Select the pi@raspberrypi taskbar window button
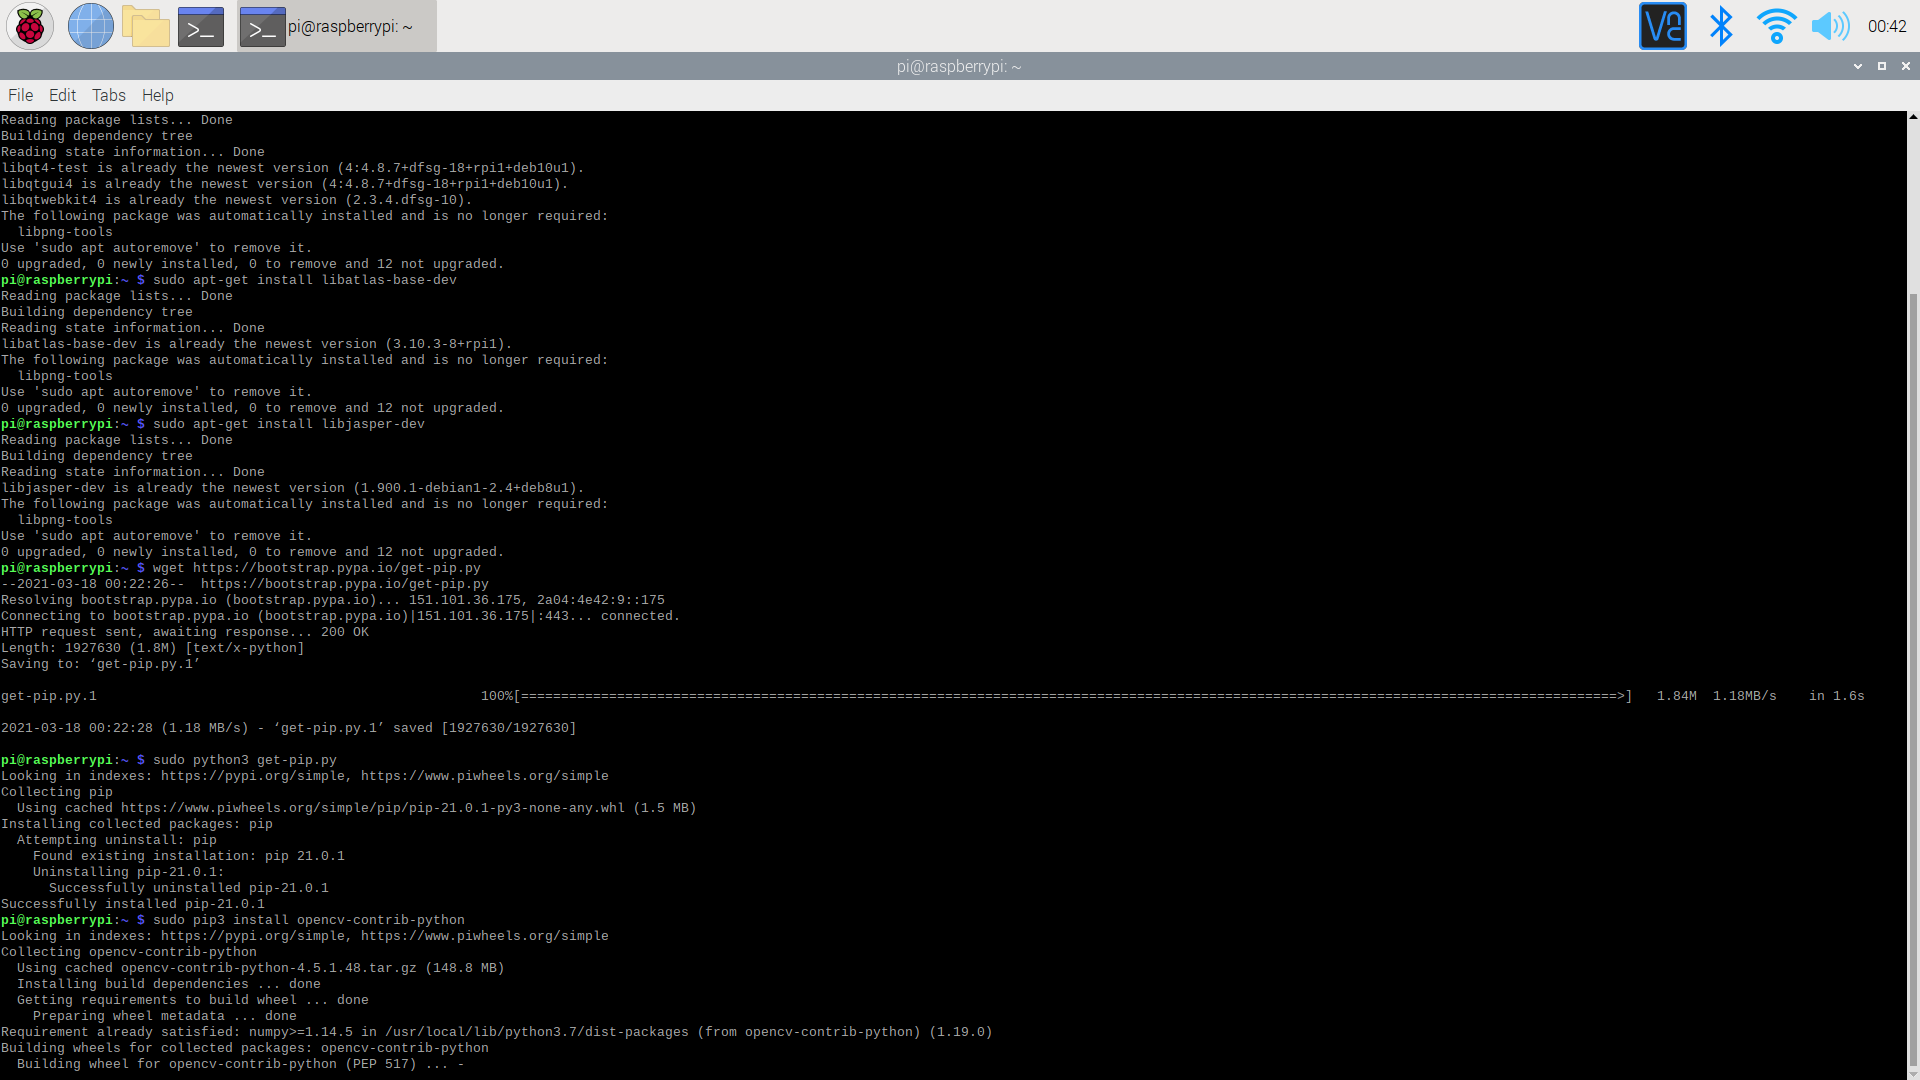This screenshot has height=1080, width=1920. pyautogui.click(x=337, y=26)
